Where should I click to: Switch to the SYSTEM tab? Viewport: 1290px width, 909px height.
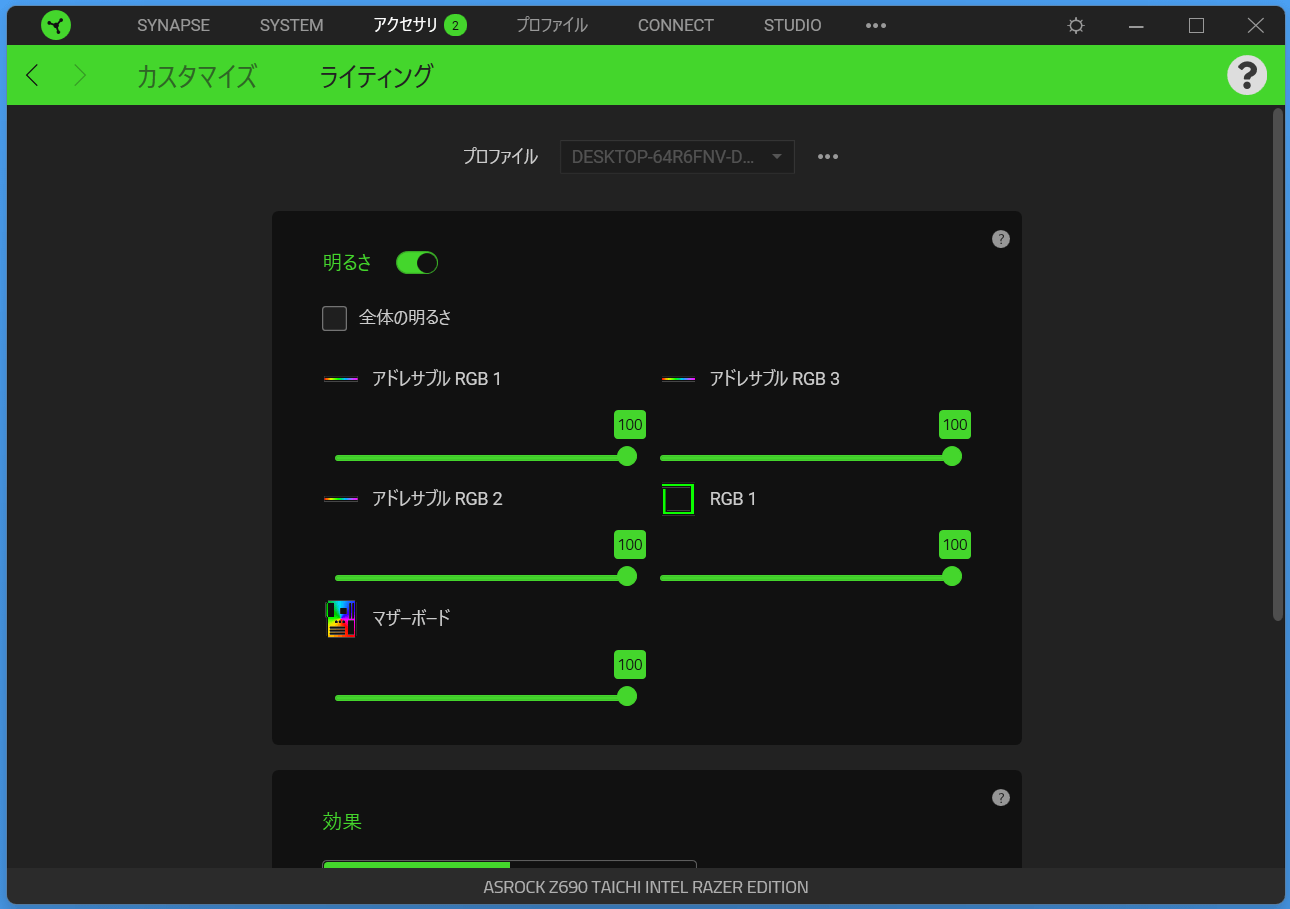pos(292,26)
